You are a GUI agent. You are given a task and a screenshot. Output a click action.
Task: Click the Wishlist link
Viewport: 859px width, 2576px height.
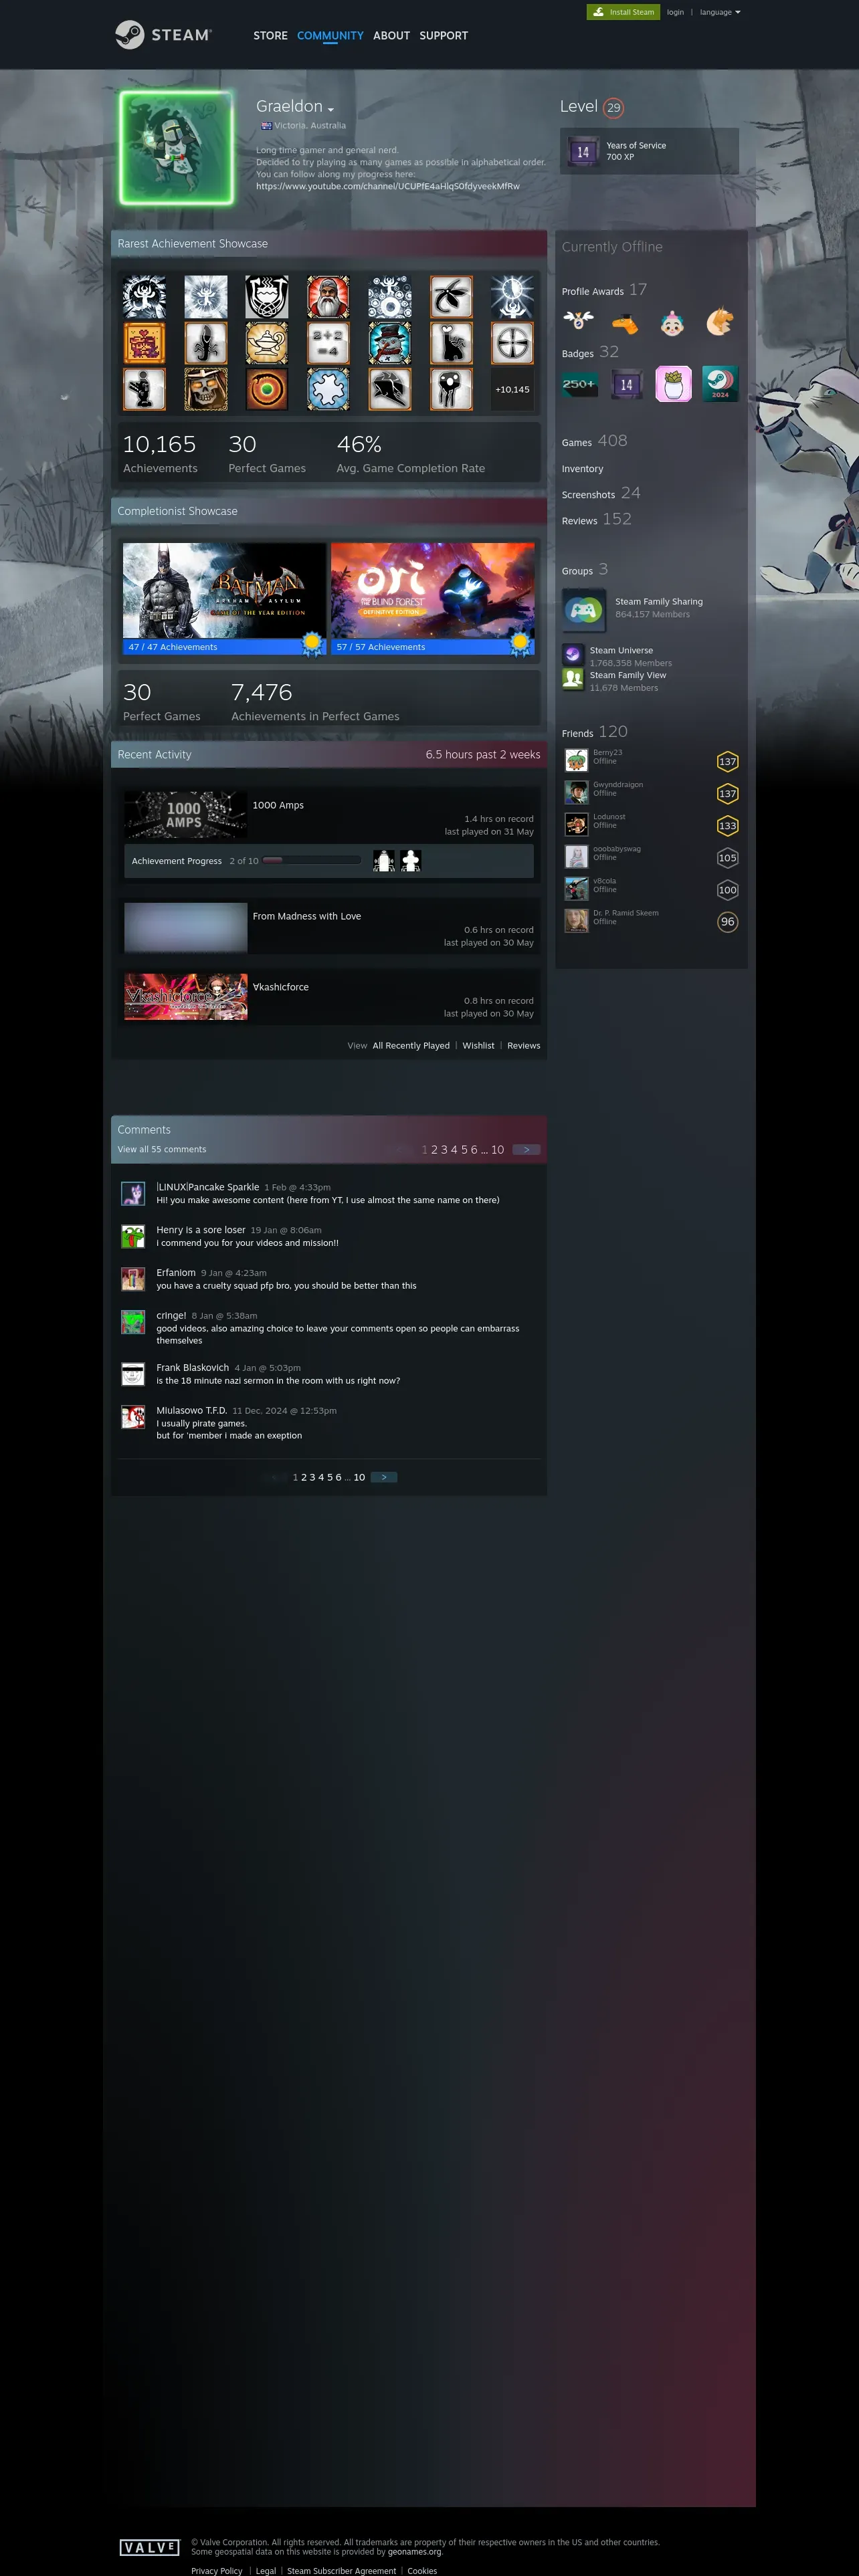click(x=478, y=1046)
